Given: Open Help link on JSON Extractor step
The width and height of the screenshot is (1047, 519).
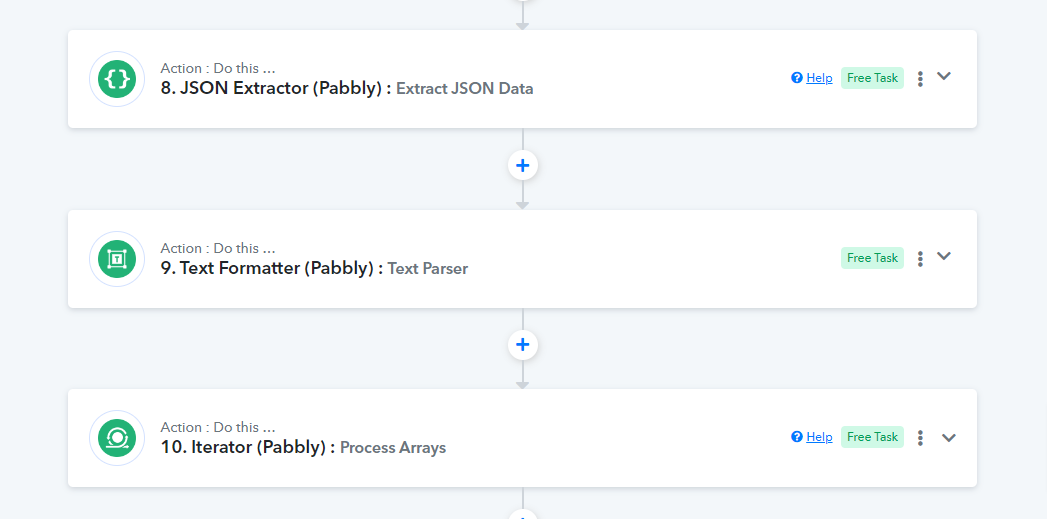Looking at the screenshot, I should [x=819, y=78].
